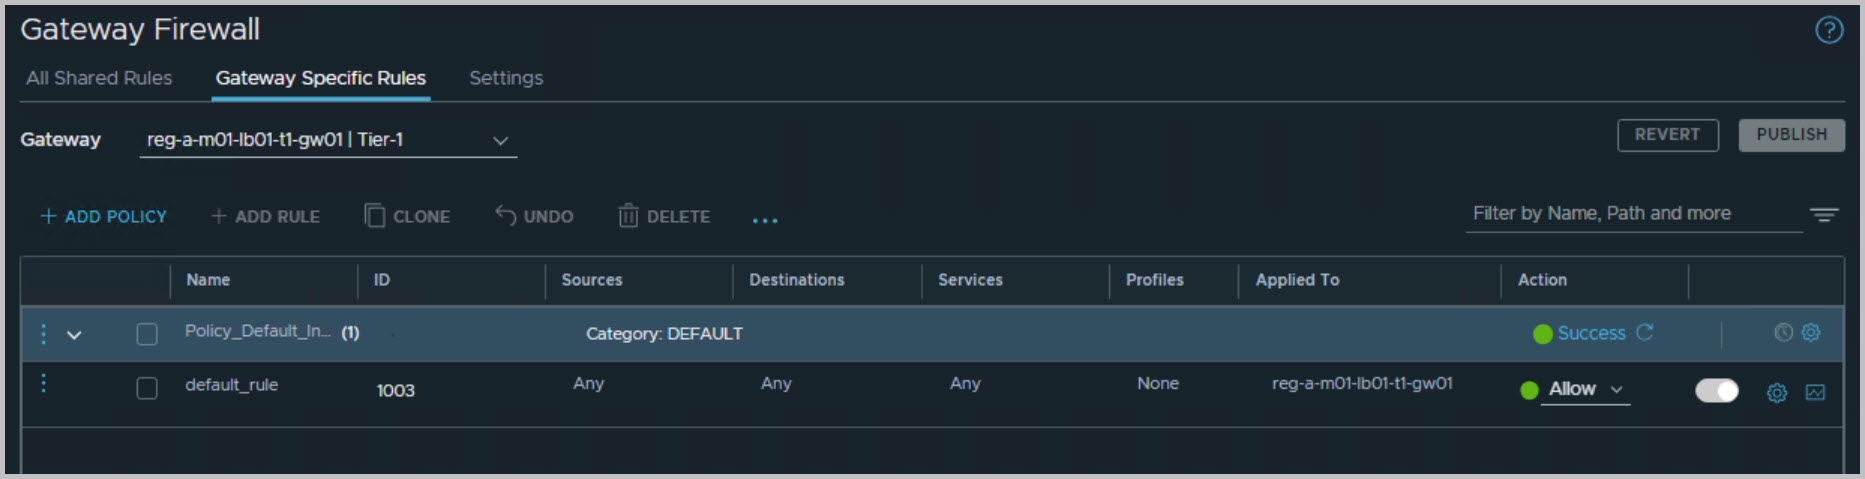Viewport: 1865px width, 479px height.
Task: Open the policy settings gear icon
Action: point(1811,333)
